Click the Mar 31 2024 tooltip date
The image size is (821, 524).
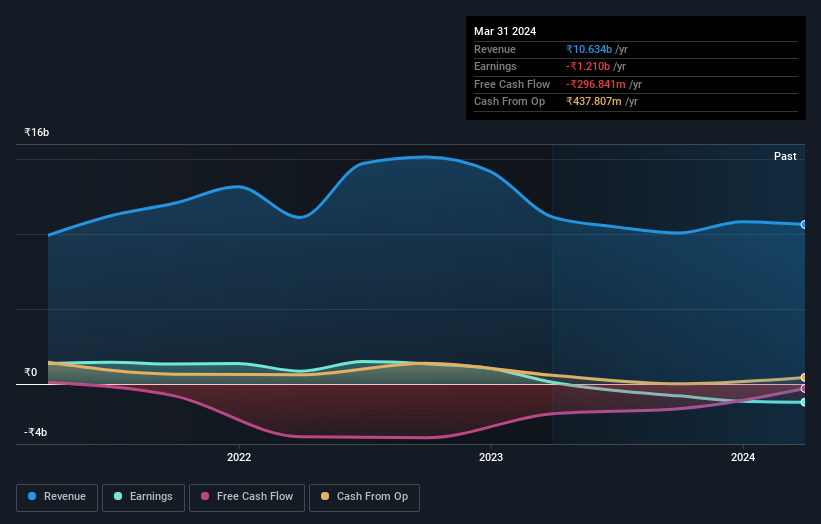(505, 31)
